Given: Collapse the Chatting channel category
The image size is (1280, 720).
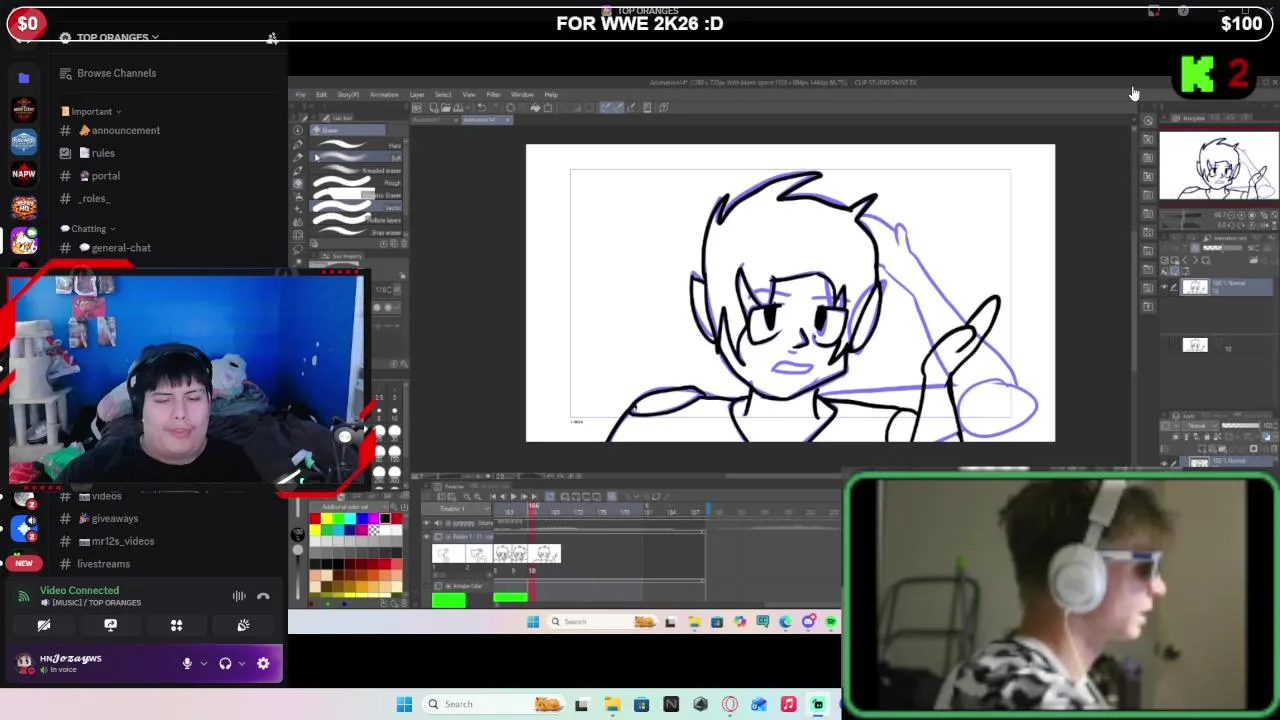Looking at the screenshot, I should (88, 228).
